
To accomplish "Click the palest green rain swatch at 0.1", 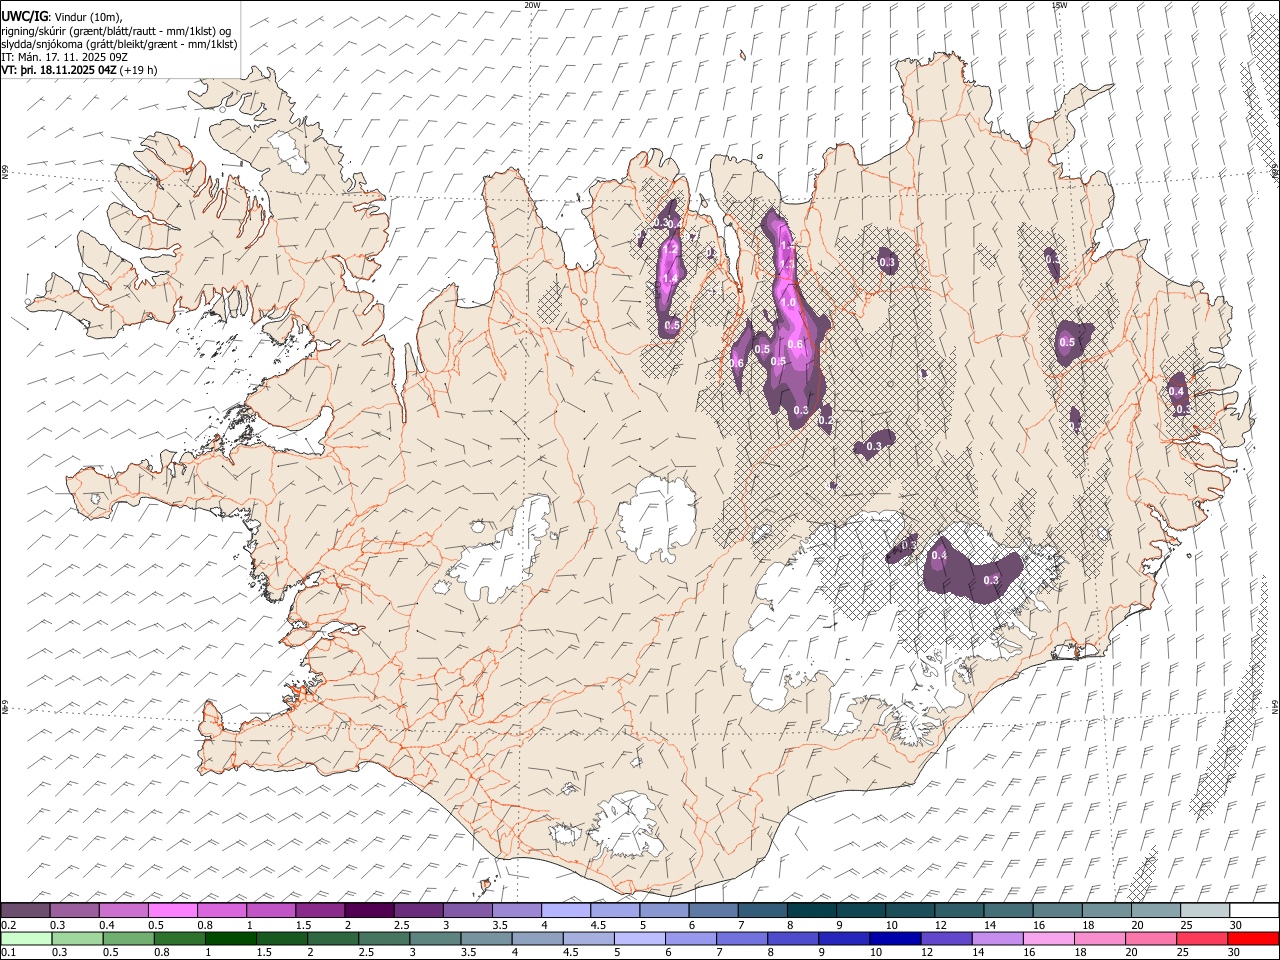I will (26, 938).
